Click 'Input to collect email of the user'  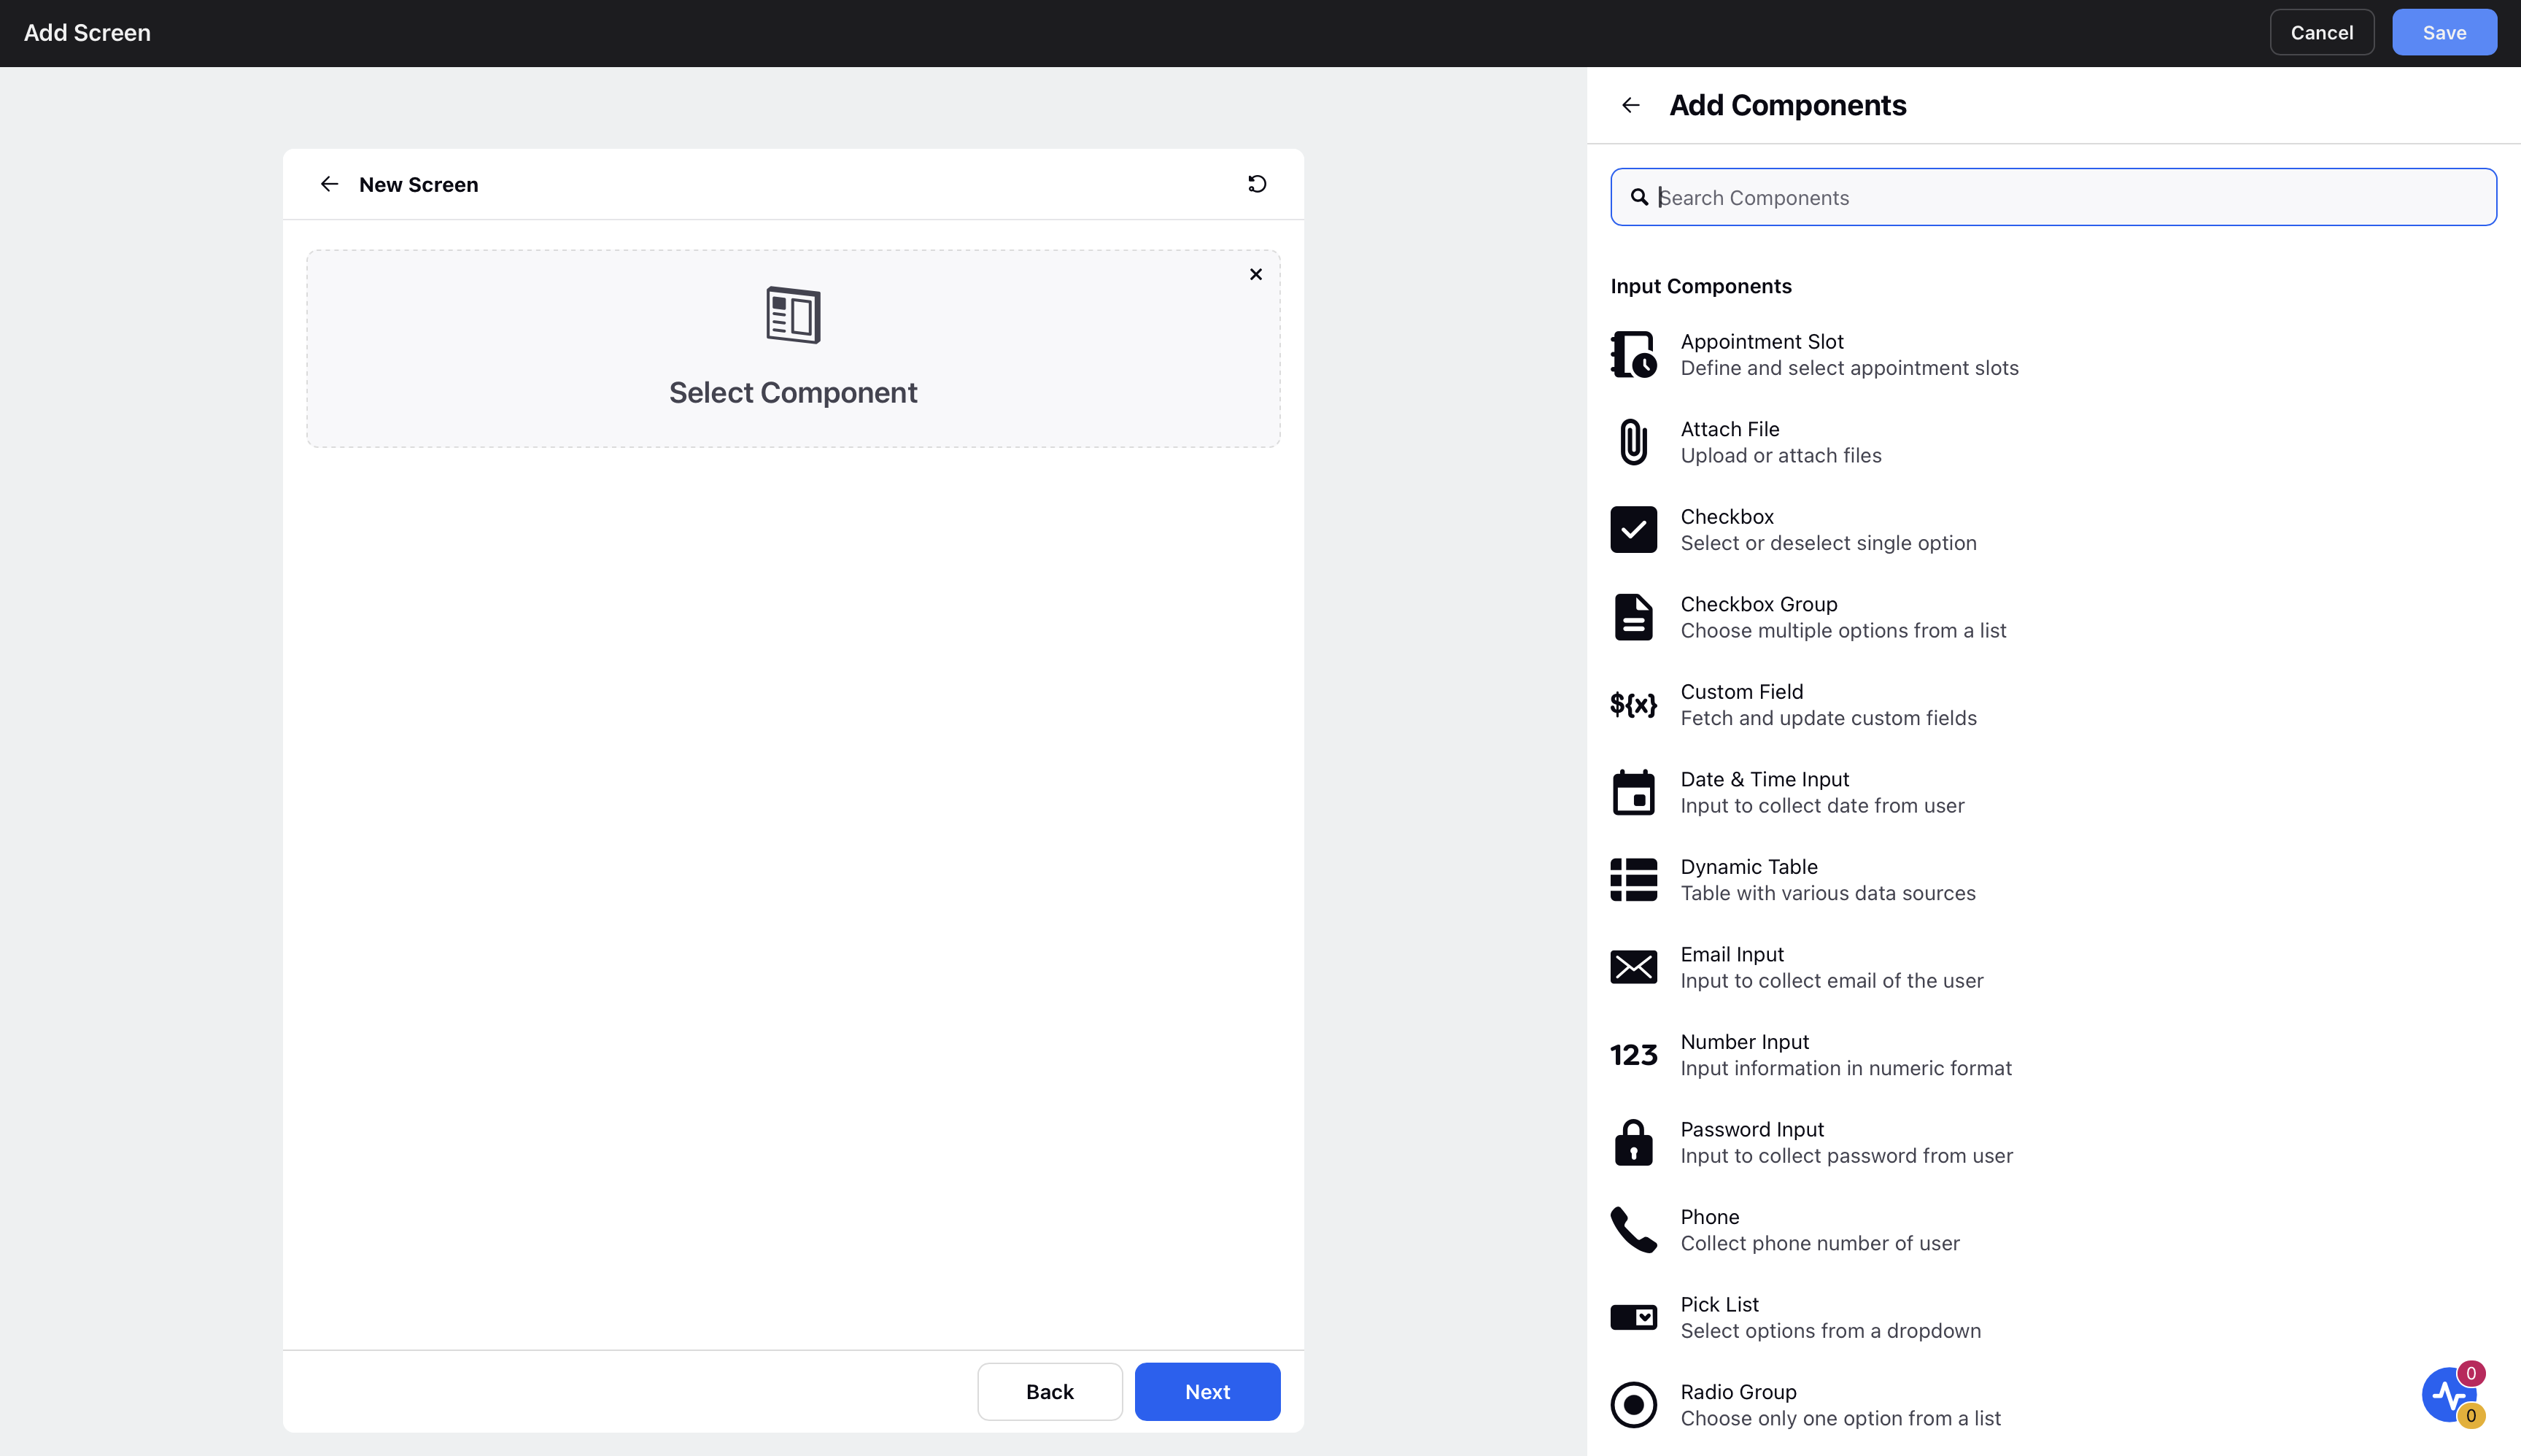pyautogui.click(x=1831, y=980)
